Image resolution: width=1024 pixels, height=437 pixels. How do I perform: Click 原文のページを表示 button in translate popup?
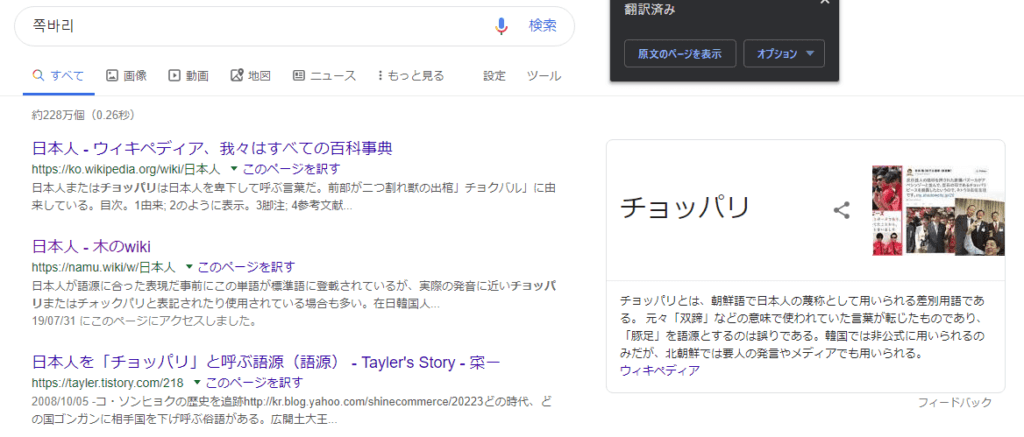pyautogui.click(x=680, y=54)
